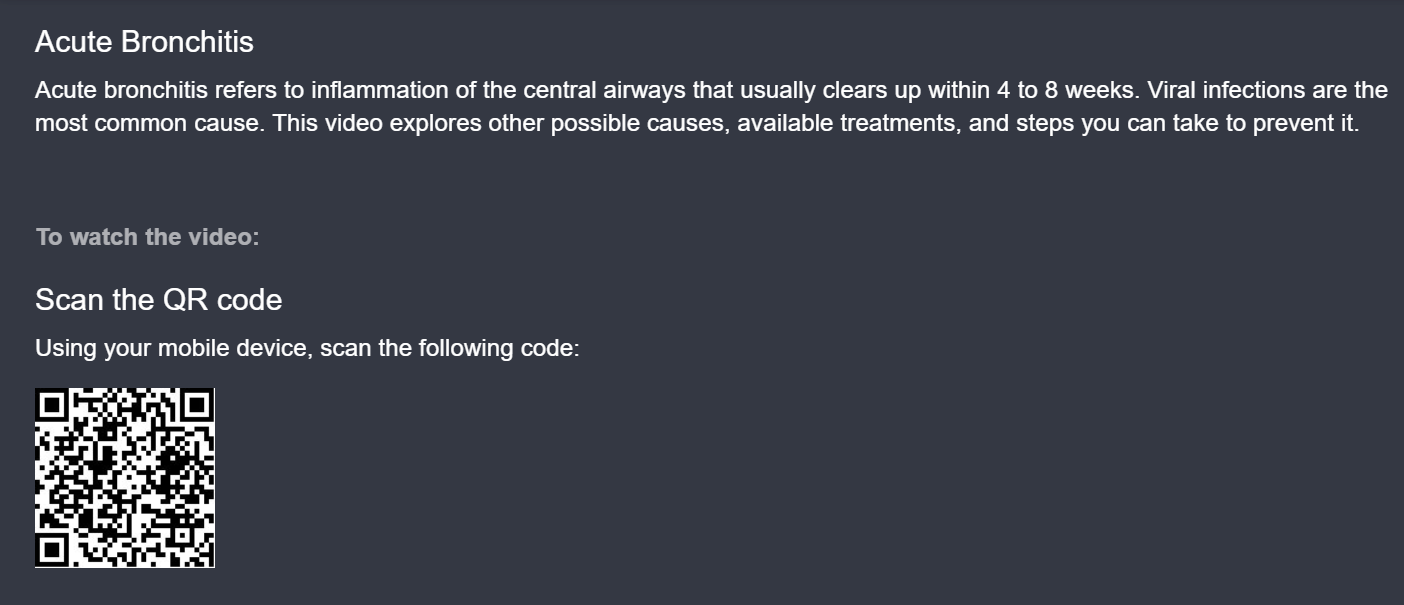Click the QR code's top-right finder square

[198, 405]
